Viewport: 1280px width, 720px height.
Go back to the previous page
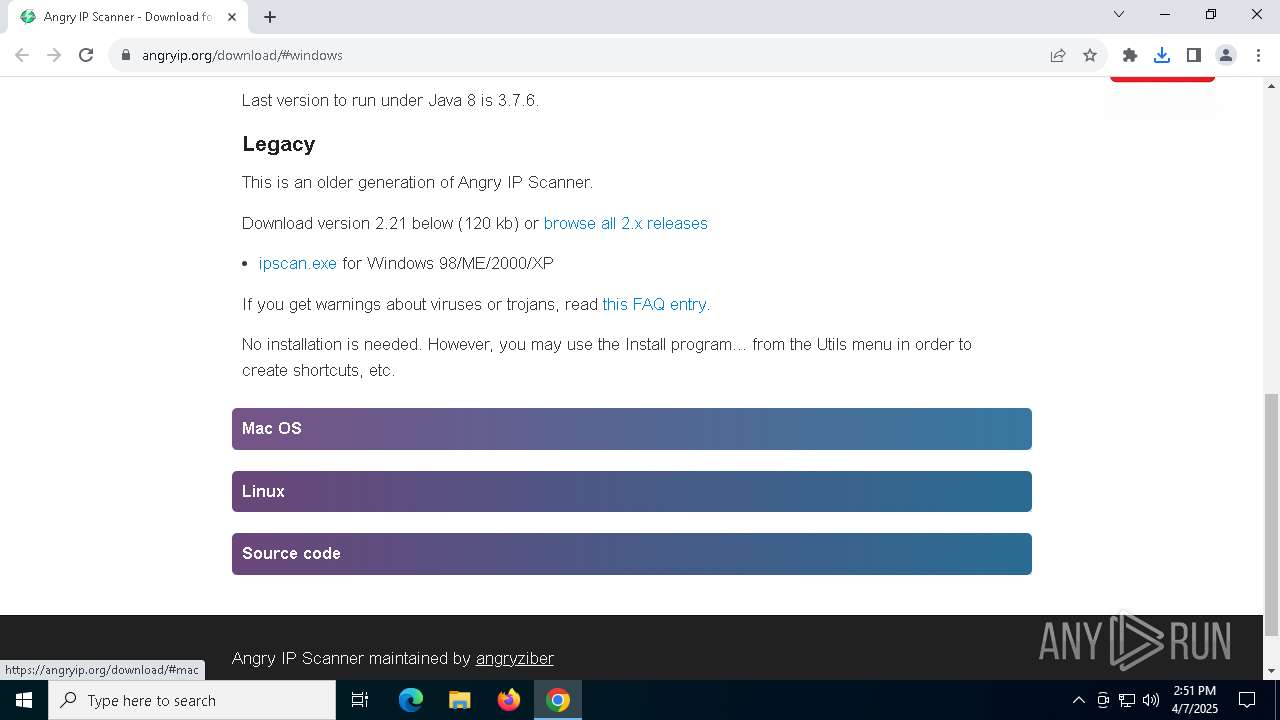coord(22,55)
